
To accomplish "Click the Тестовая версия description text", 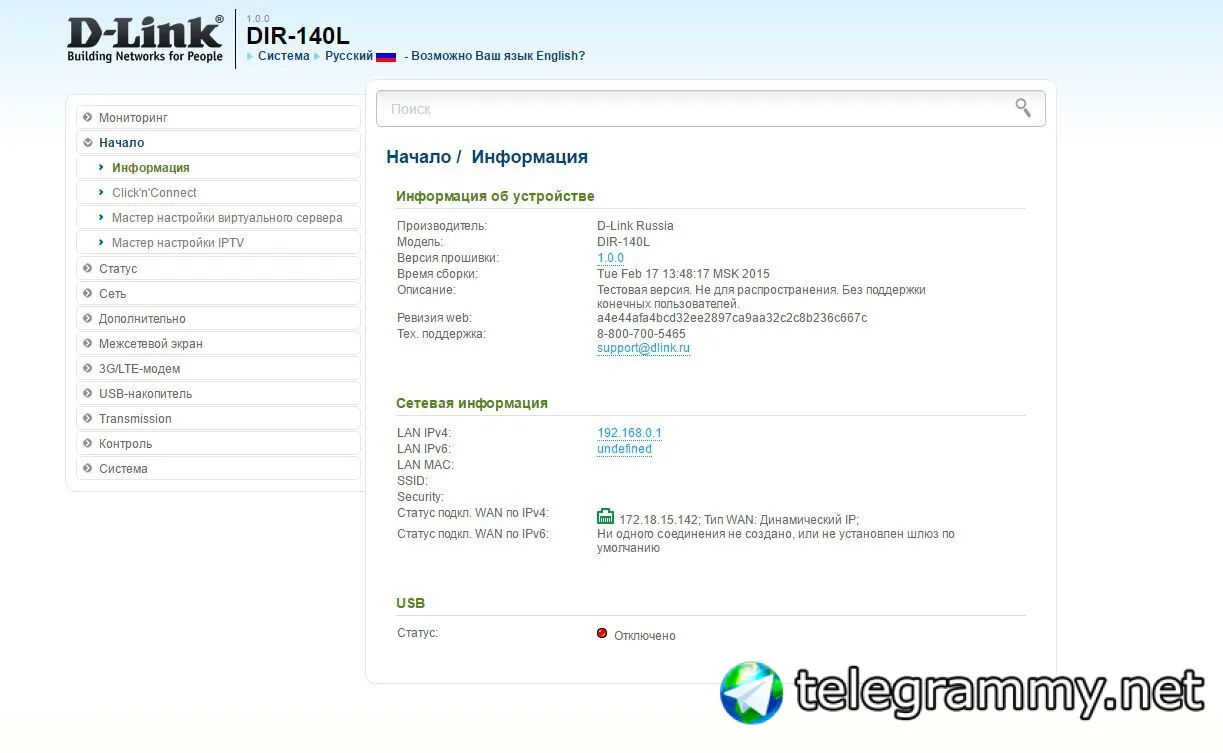I will click(x=761, y=297).
